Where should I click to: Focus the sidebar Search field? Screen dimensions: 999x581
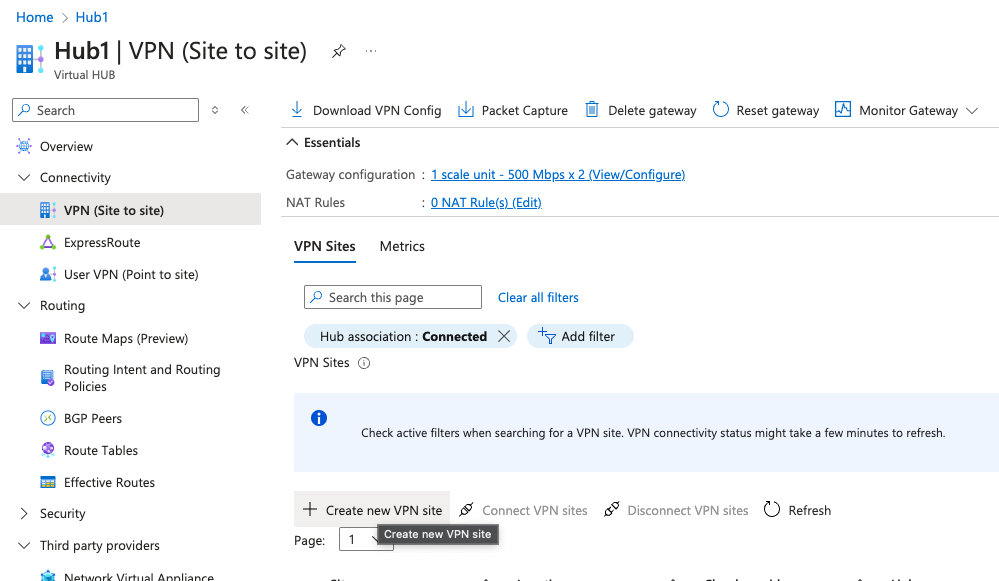pyautogui.click(x=106, y=110)
